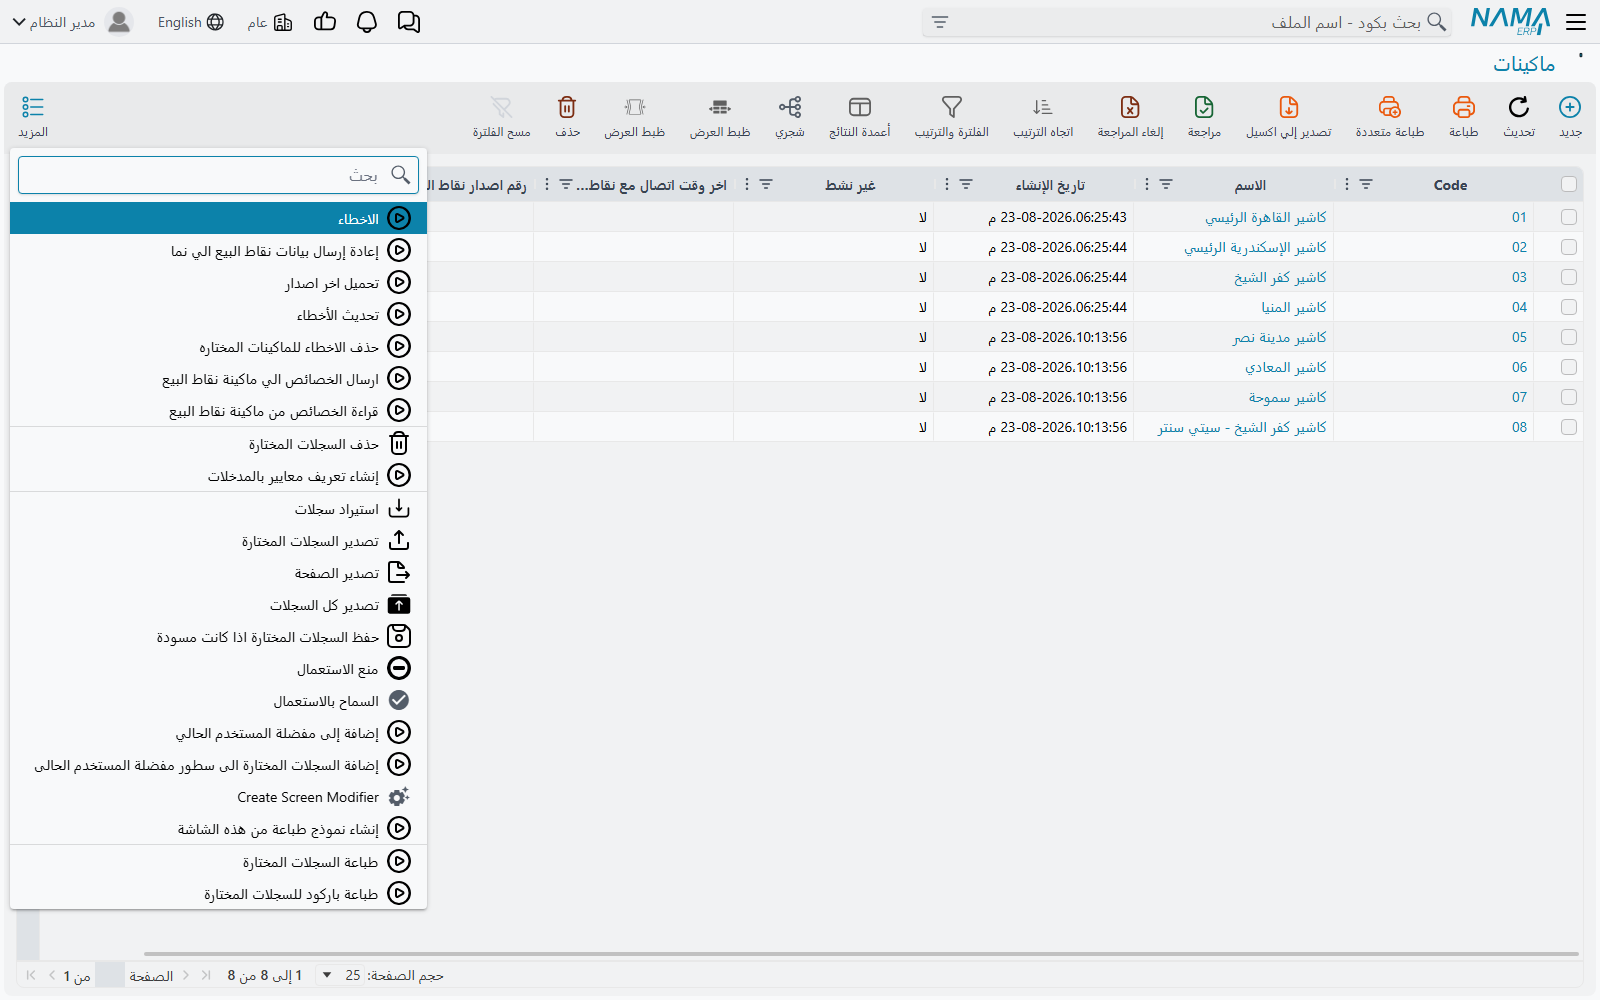
Task: Open Code column filter menu
Action: coord(1366,184)
